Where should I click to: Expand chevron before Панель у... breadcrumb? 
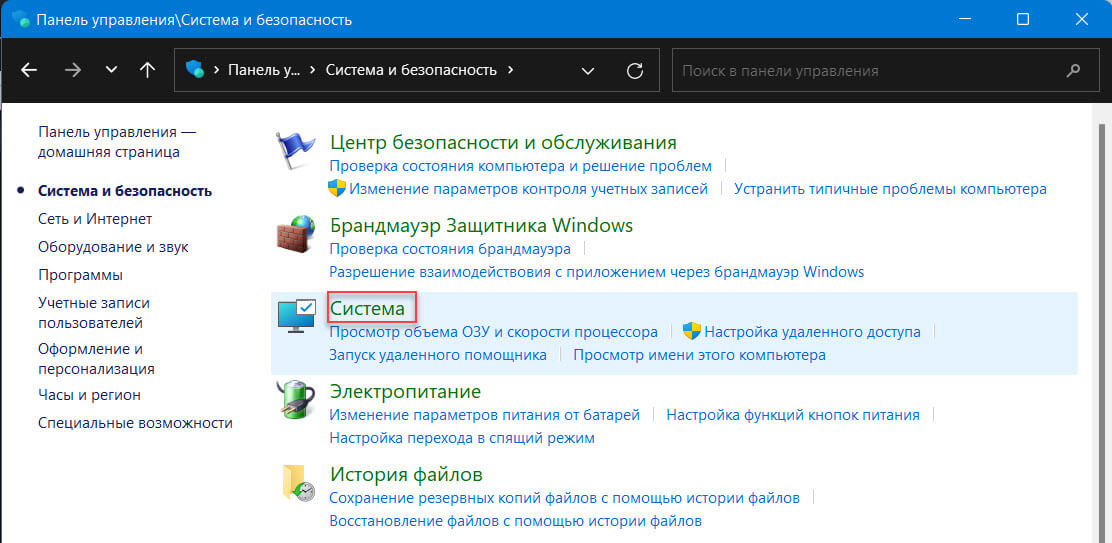215,70
